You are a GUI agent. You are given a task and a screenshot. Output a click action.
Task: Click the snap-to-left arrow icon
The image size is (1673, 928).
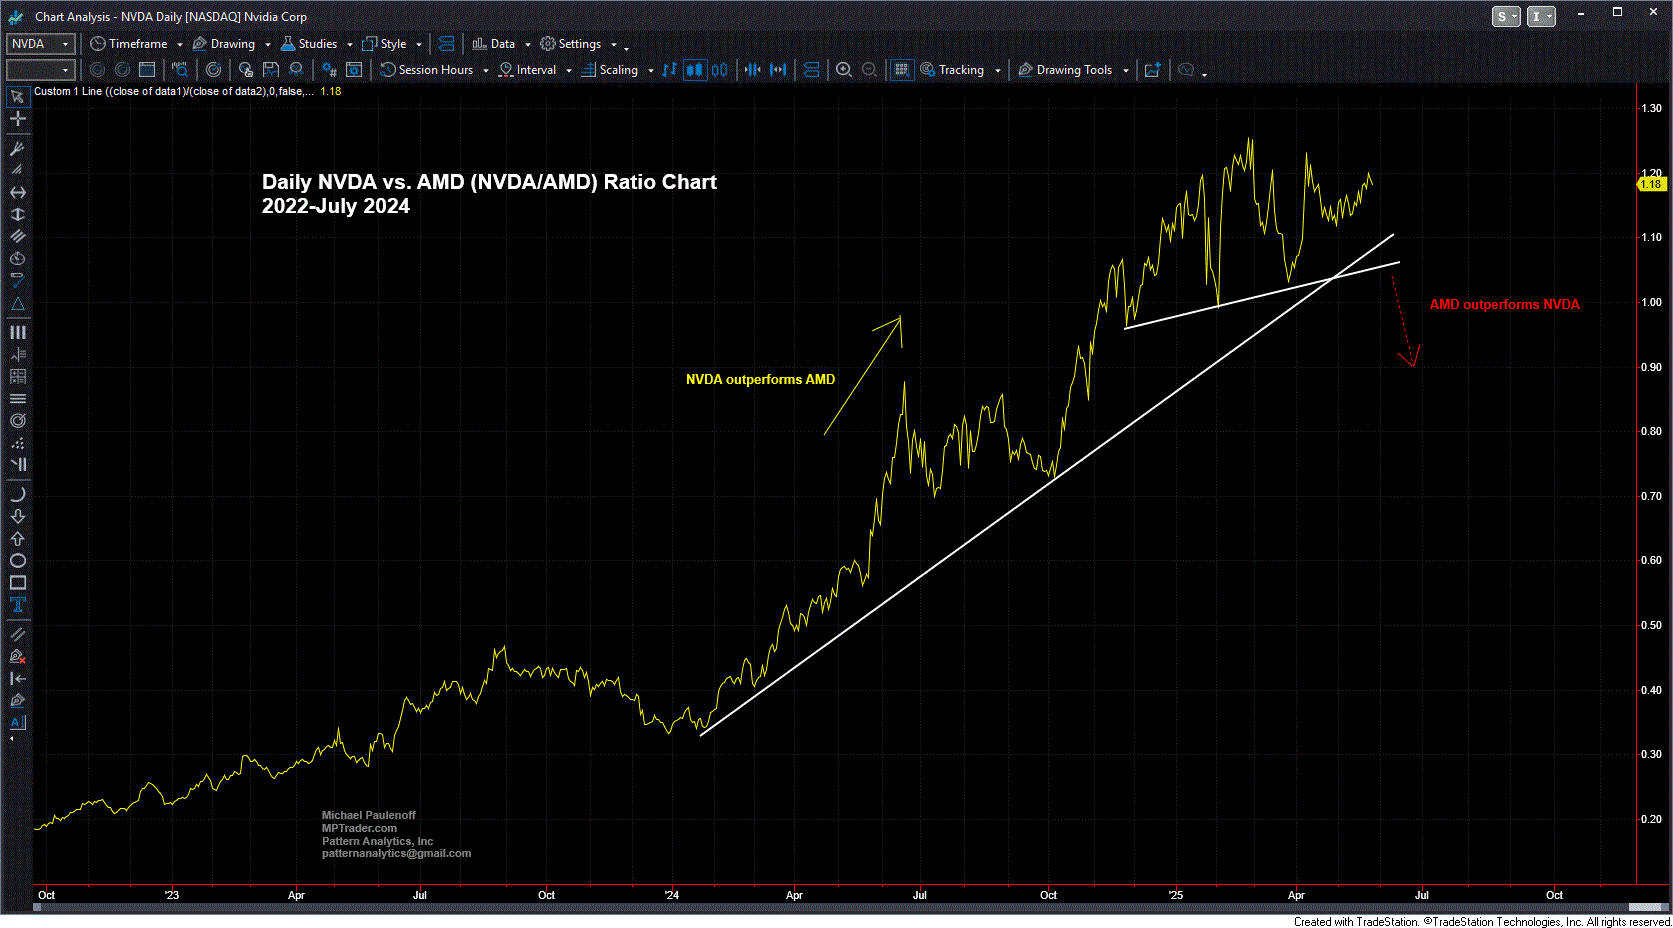[x=17, y=678]
